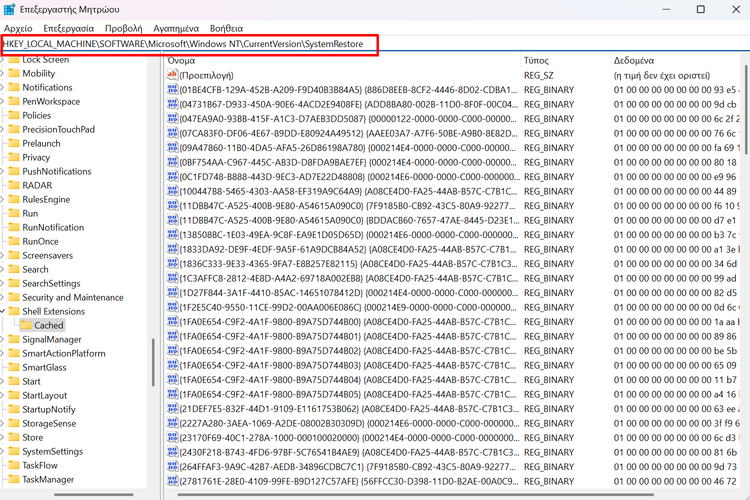Expand the Notifications tree node arrow
The height and width of the screenshot is (500, 750).
click(2, 88)
